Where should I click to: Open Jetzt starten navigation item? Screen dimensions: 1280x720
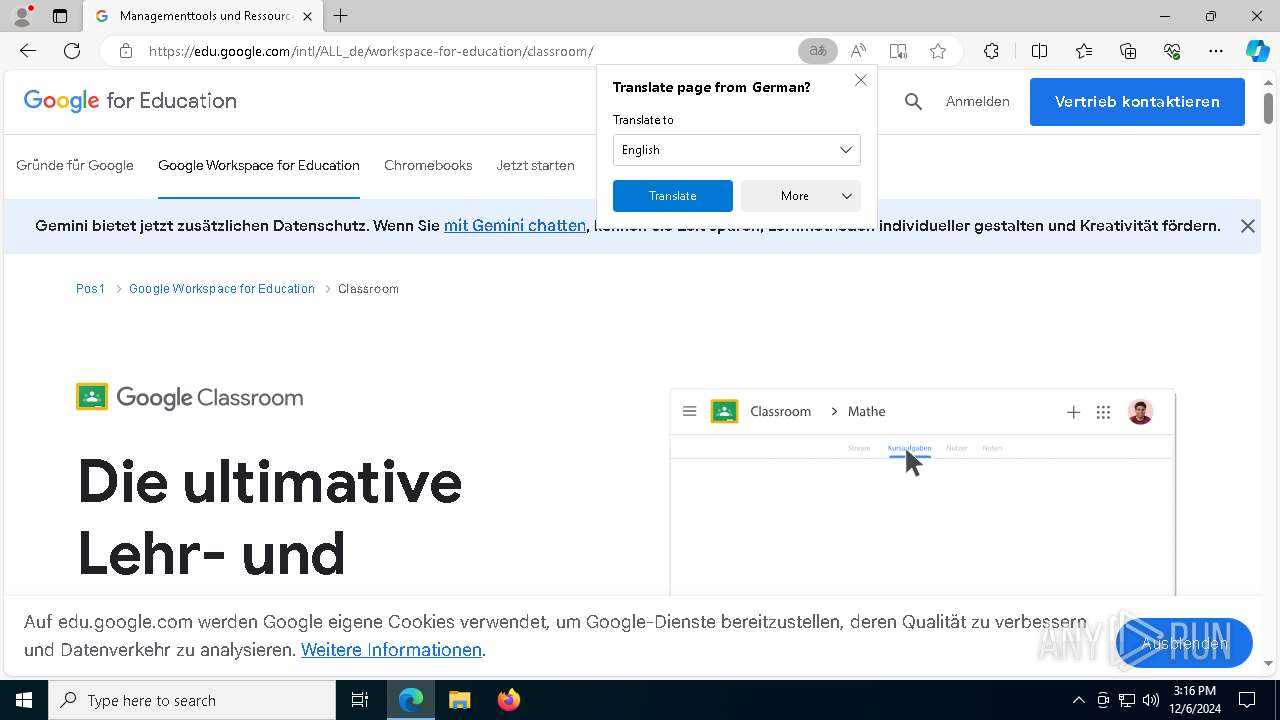point(536,165)
